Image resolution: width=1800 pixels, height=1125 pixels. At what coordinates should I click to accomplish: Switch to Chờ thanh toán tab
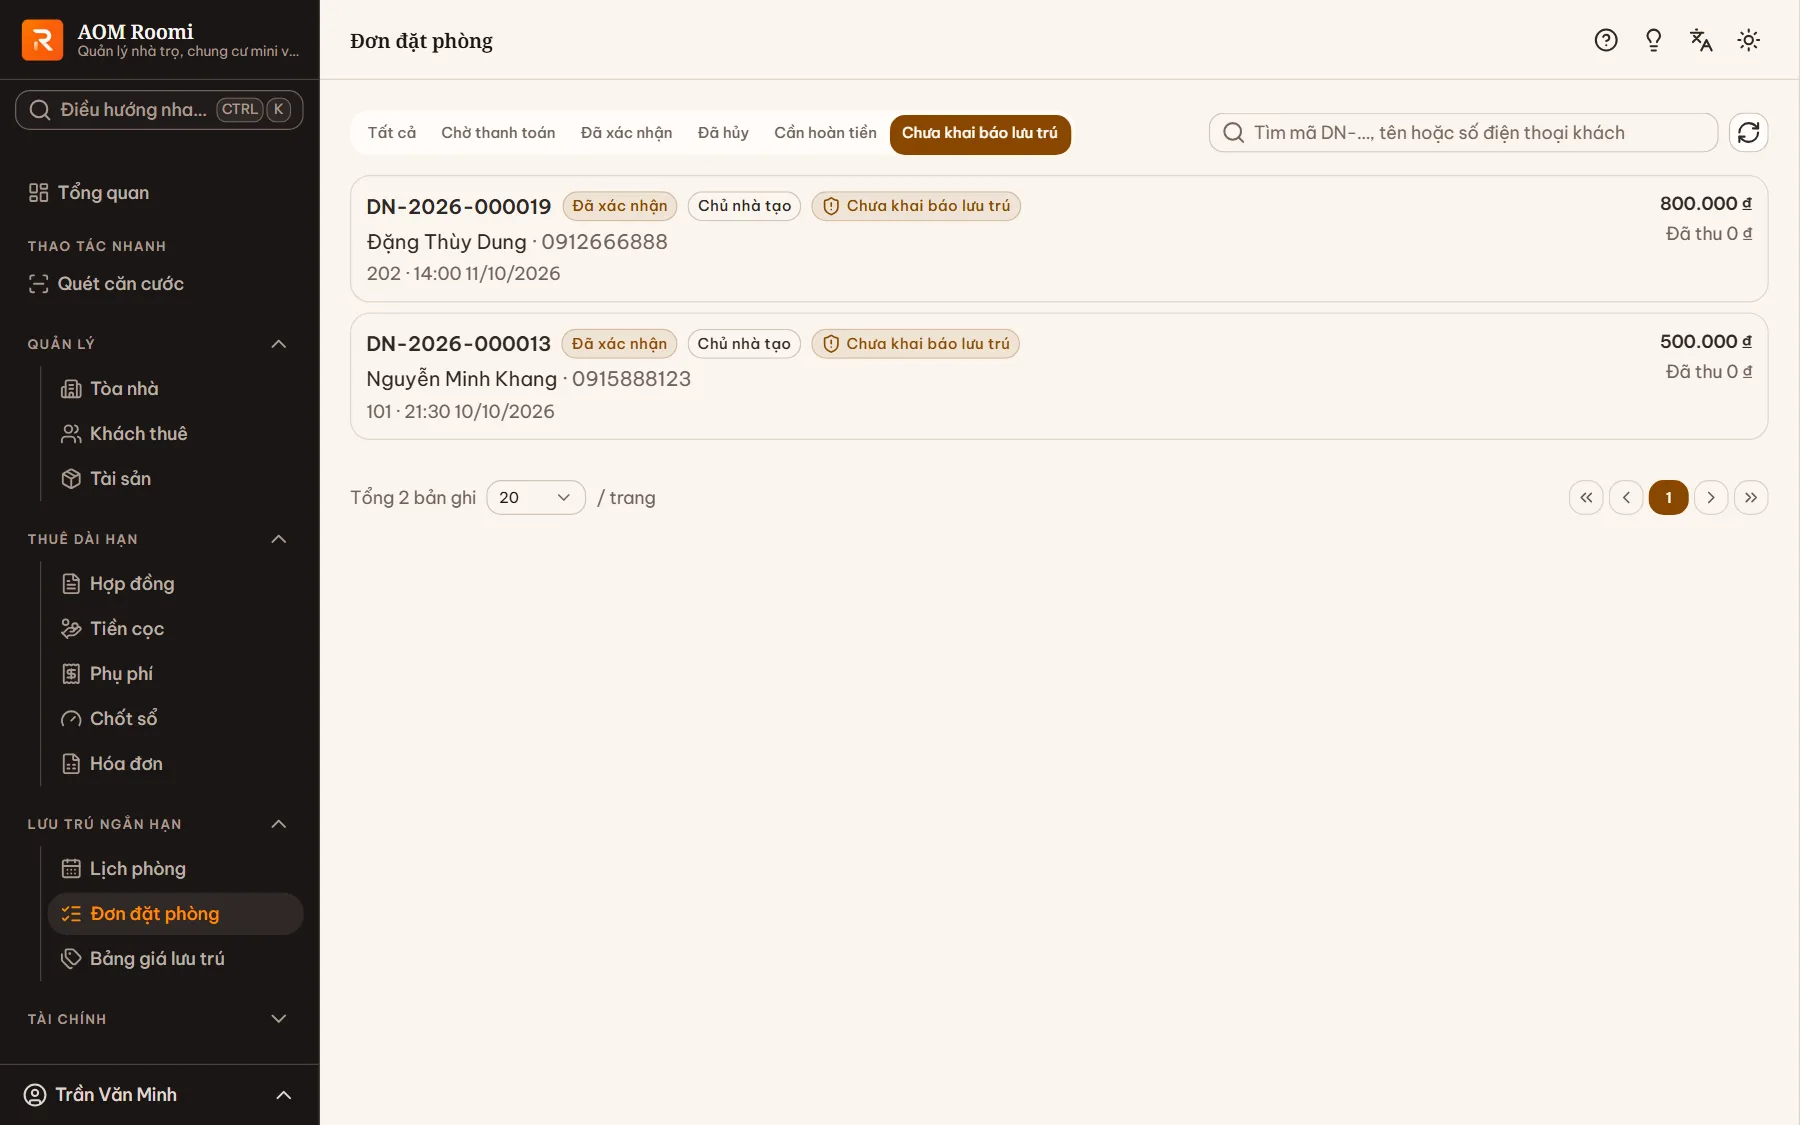498,133
